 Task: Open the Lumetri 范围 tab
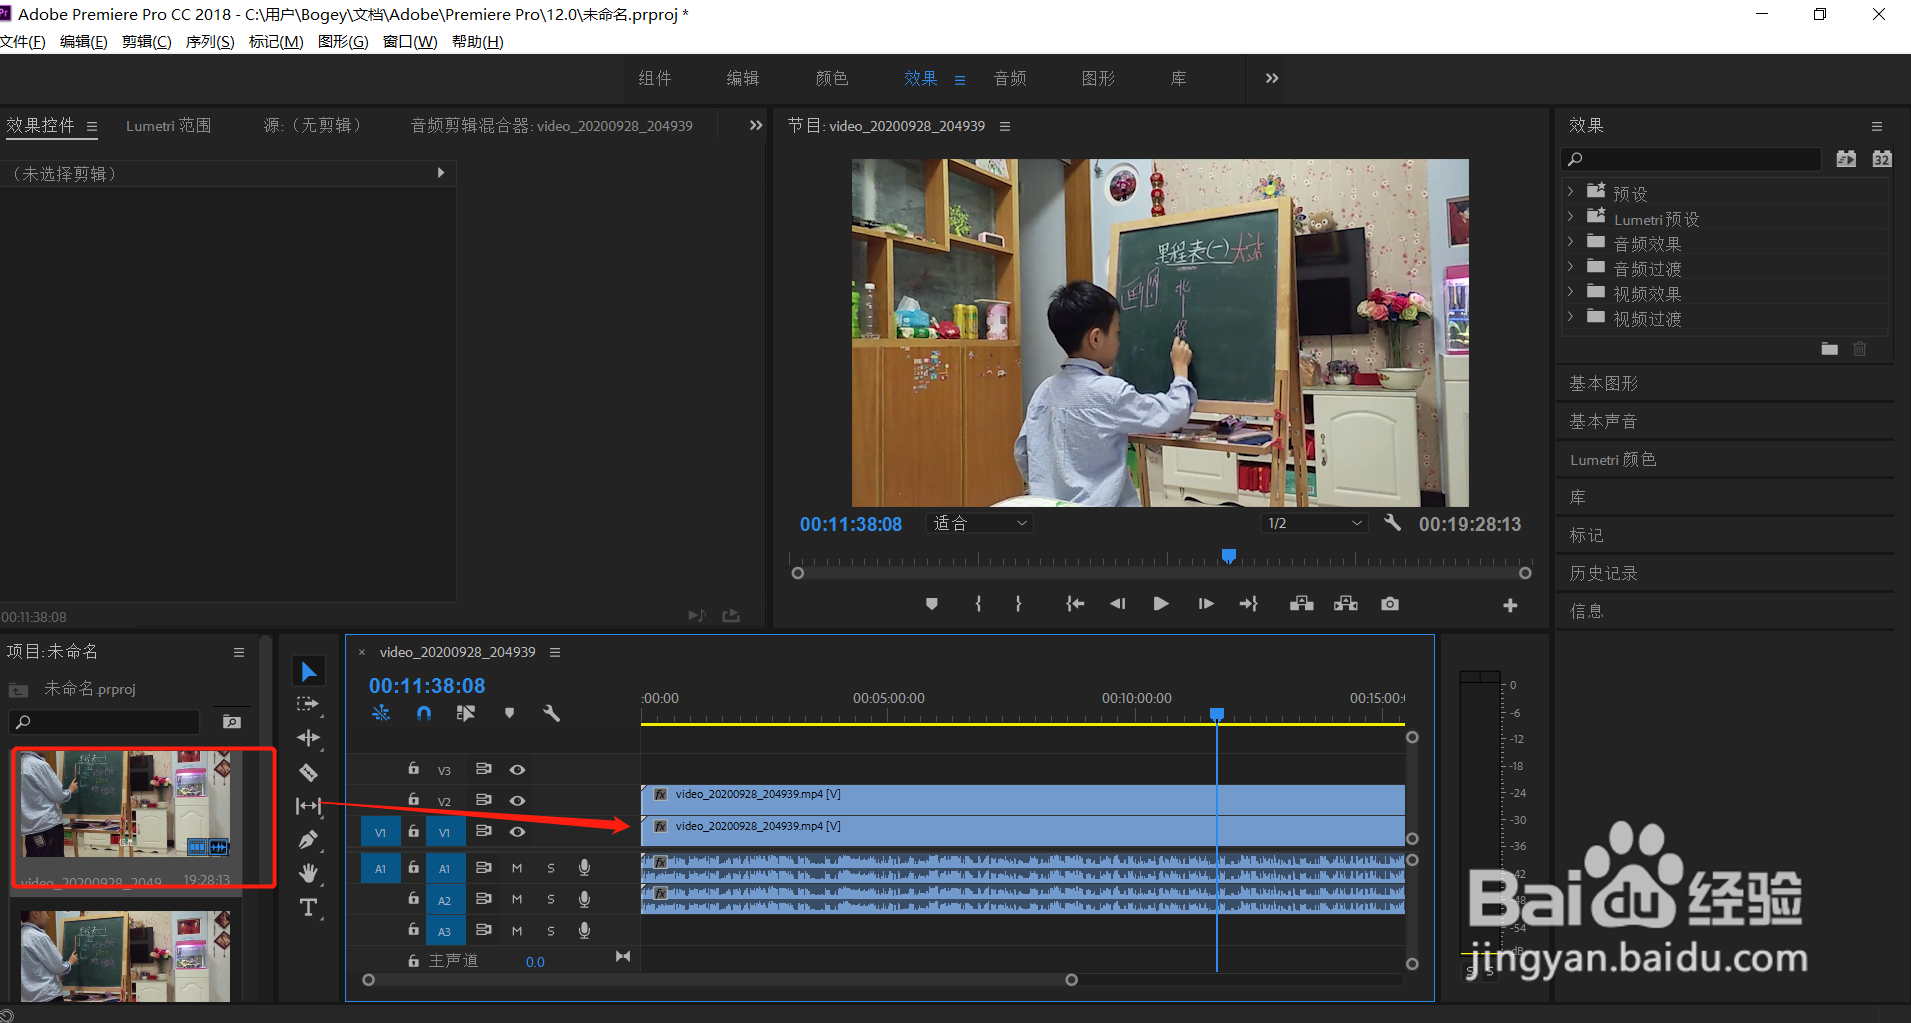[168, 125]
